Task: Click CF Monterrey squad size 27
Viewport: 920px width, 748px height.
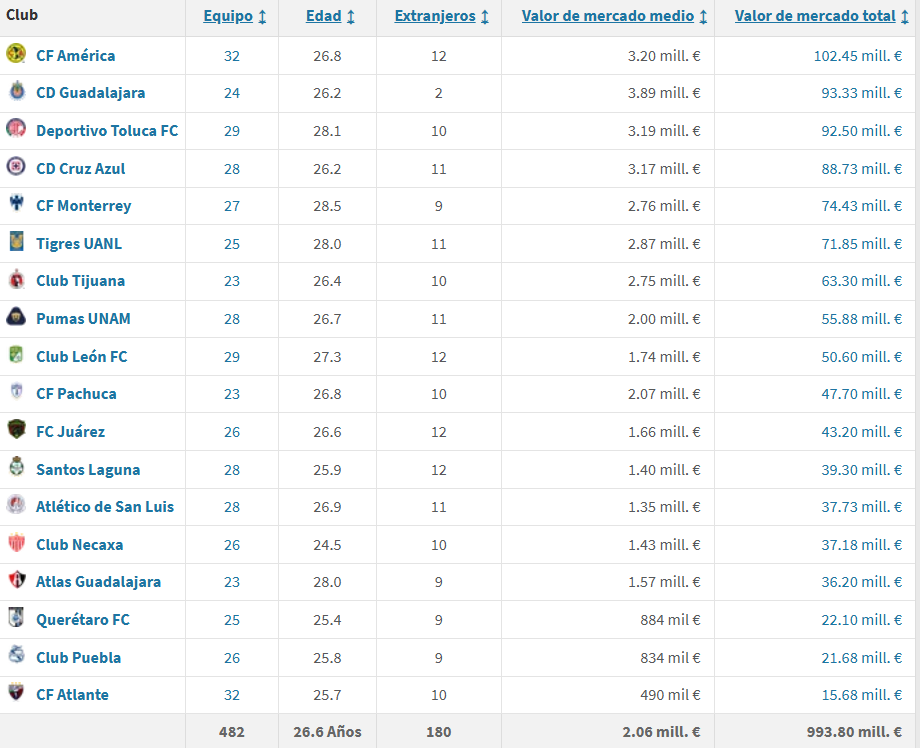Action: pos(232,207)
